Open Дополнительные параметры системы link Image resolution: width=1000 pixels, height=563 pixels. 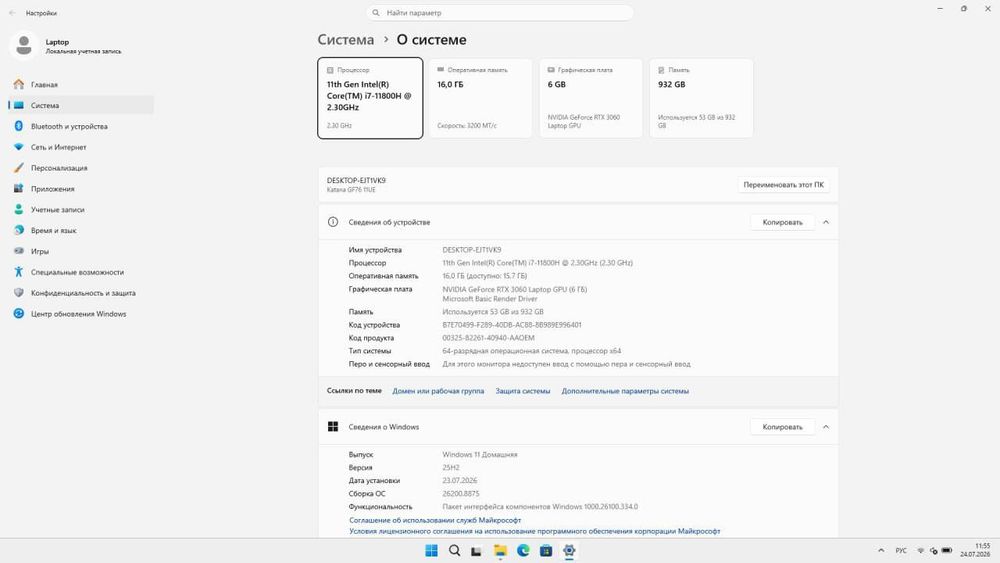[625, 391]
